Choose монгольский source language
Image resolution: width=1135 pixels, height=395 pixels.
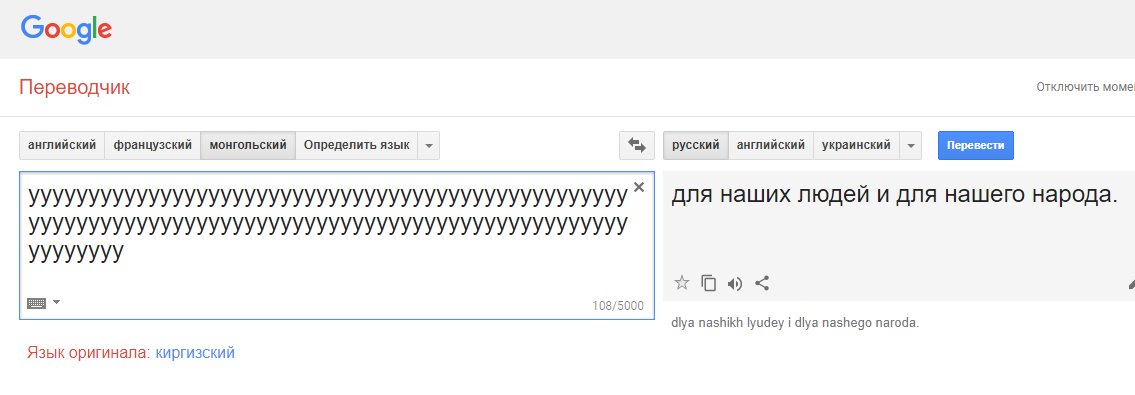point(248,145)
